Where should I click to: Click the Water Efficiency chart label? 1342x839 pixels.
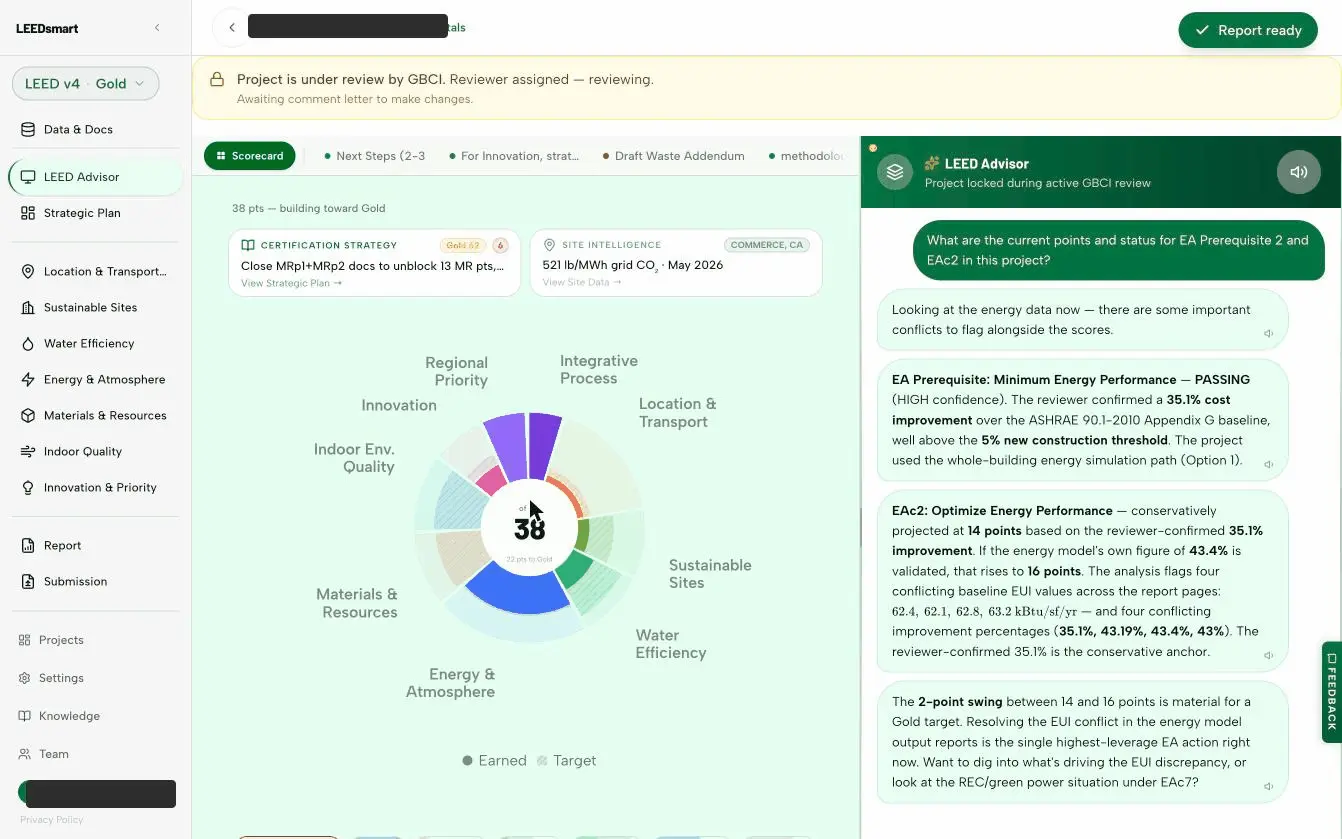pos(671,644)
